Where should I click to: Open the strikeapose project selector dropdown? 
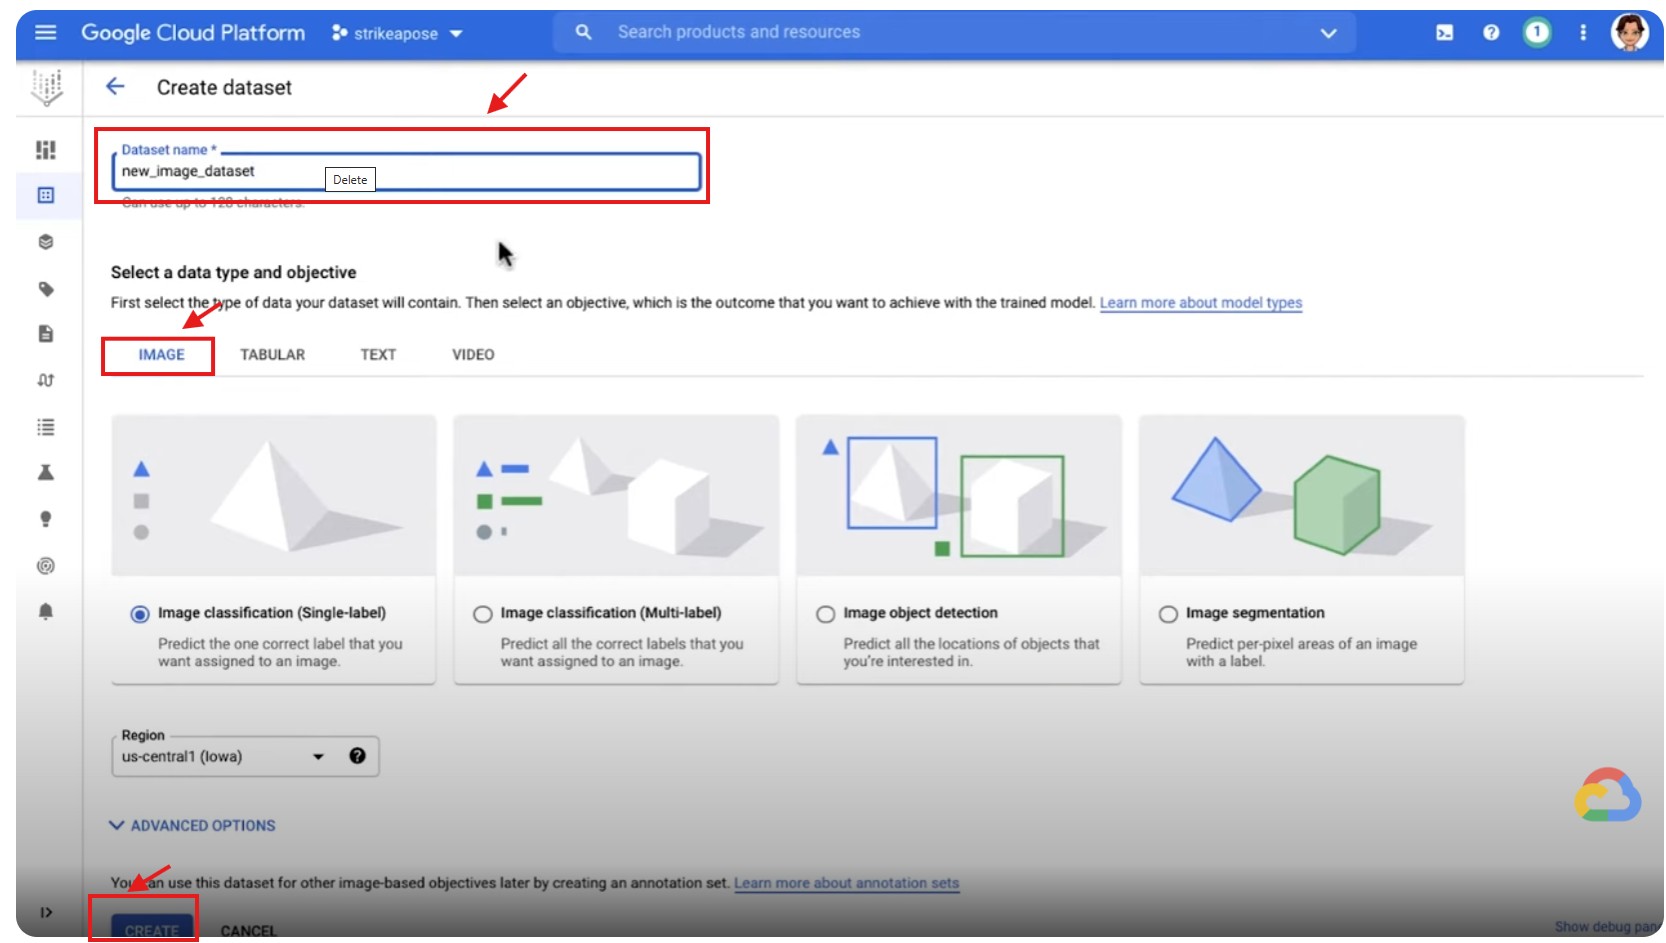pyautogui.click(x=397, y=33)
